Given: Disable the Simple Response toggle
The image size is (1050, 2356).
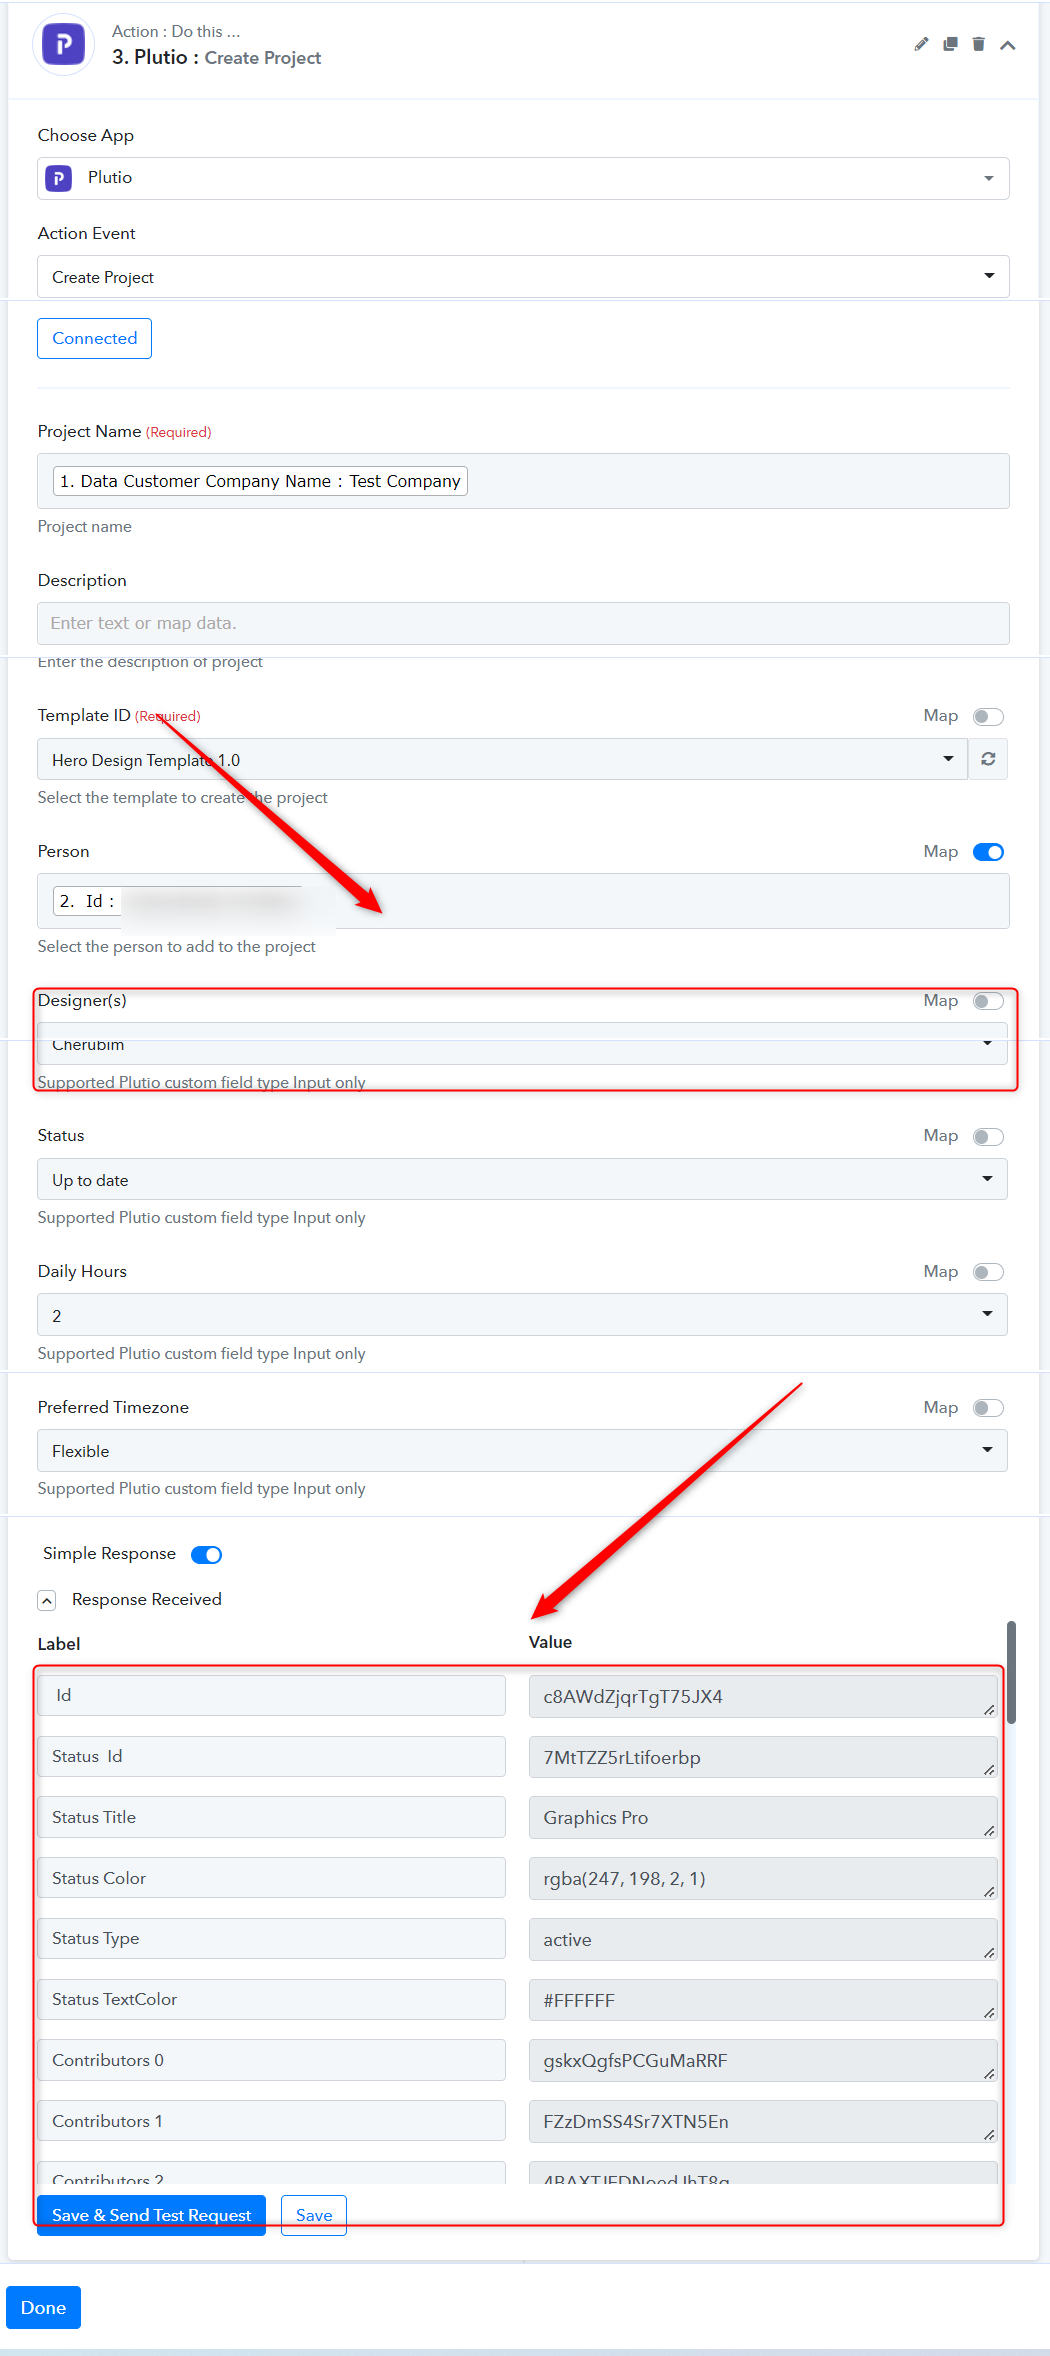Looking at the screenshot, I should pos(206,1554).
